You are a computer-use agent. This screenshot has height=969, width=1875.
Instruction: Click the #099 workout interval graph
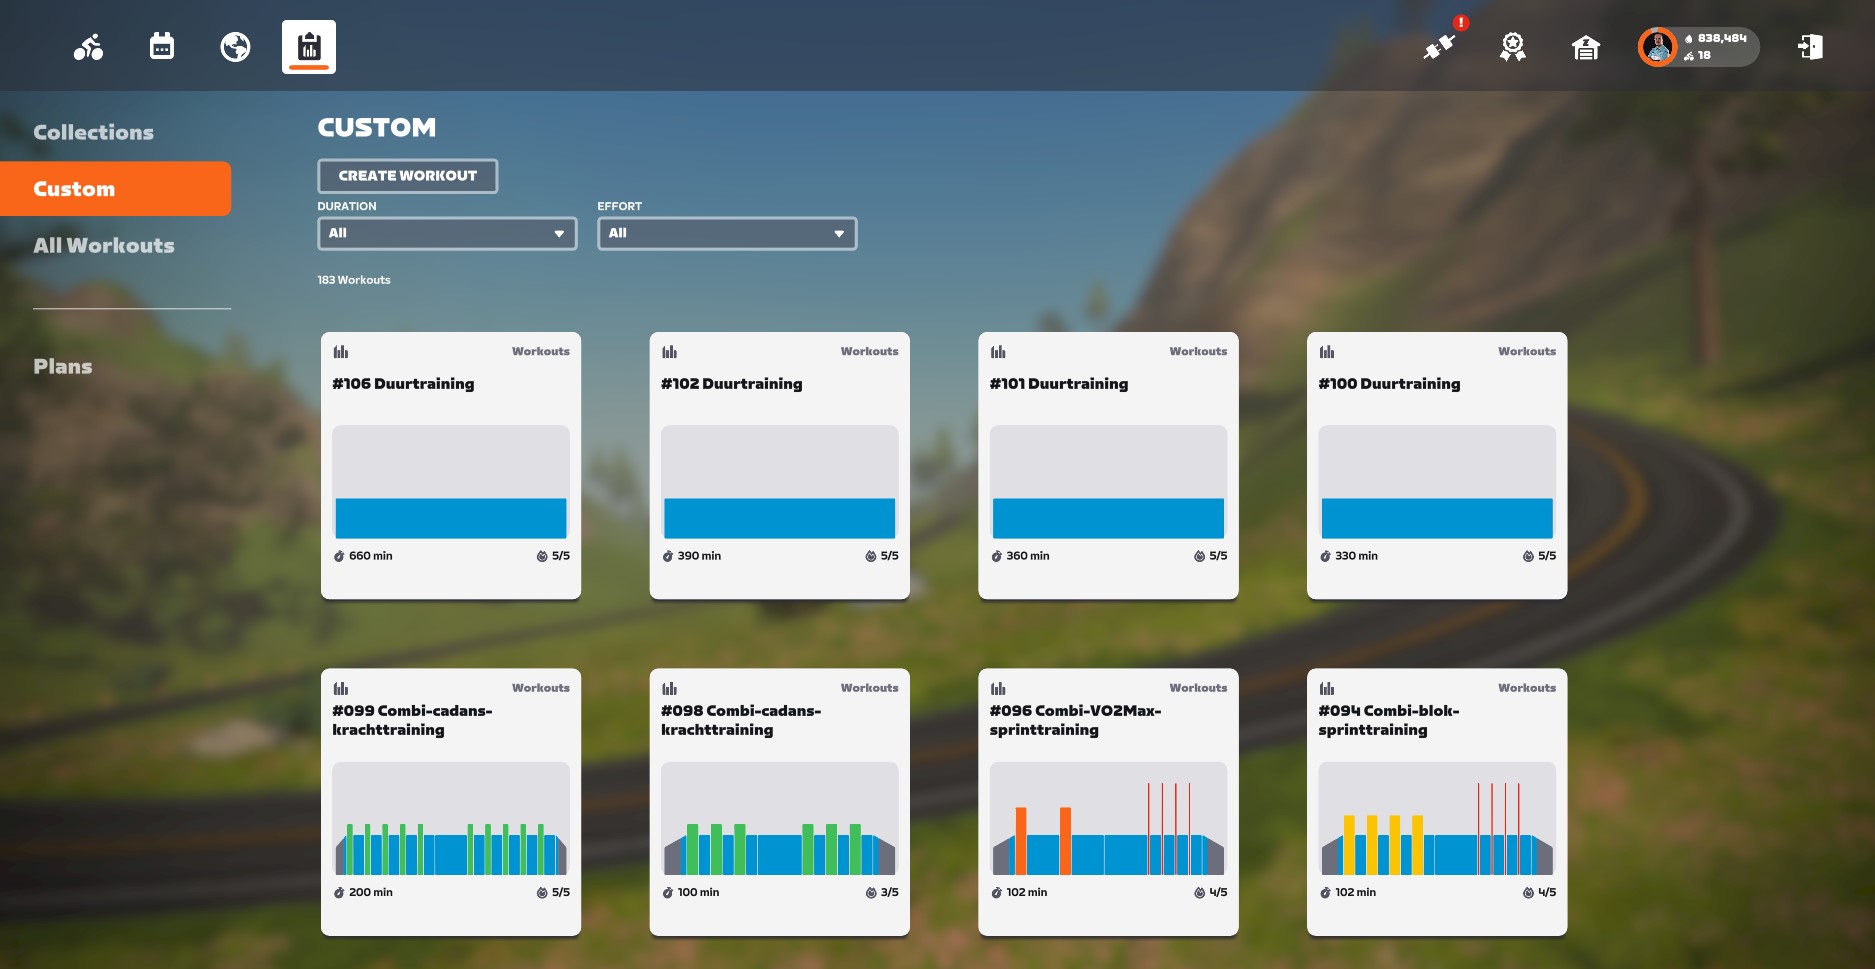[451, 819]
